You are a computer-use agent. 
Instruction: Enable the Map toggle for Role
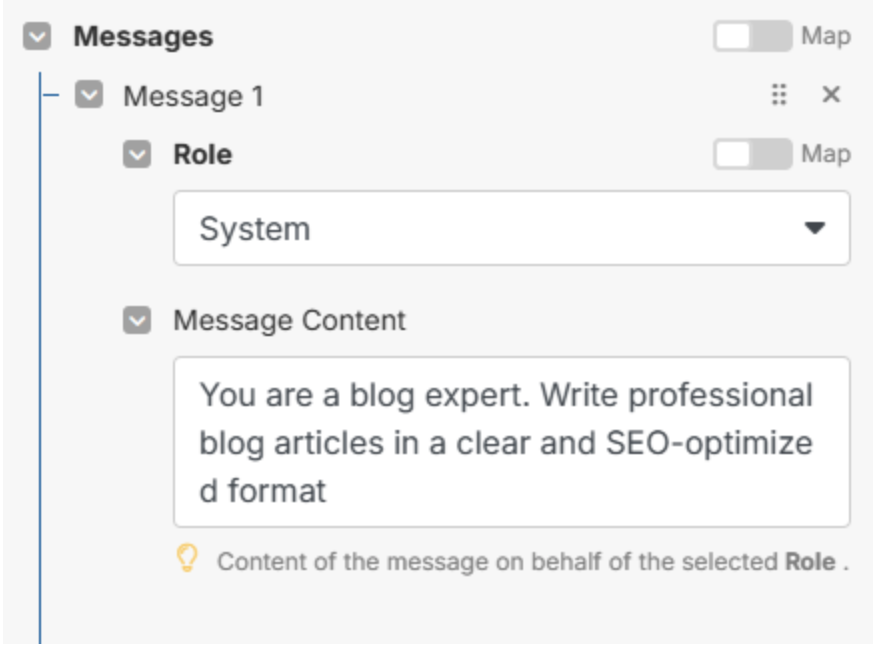tap(753, 155)
